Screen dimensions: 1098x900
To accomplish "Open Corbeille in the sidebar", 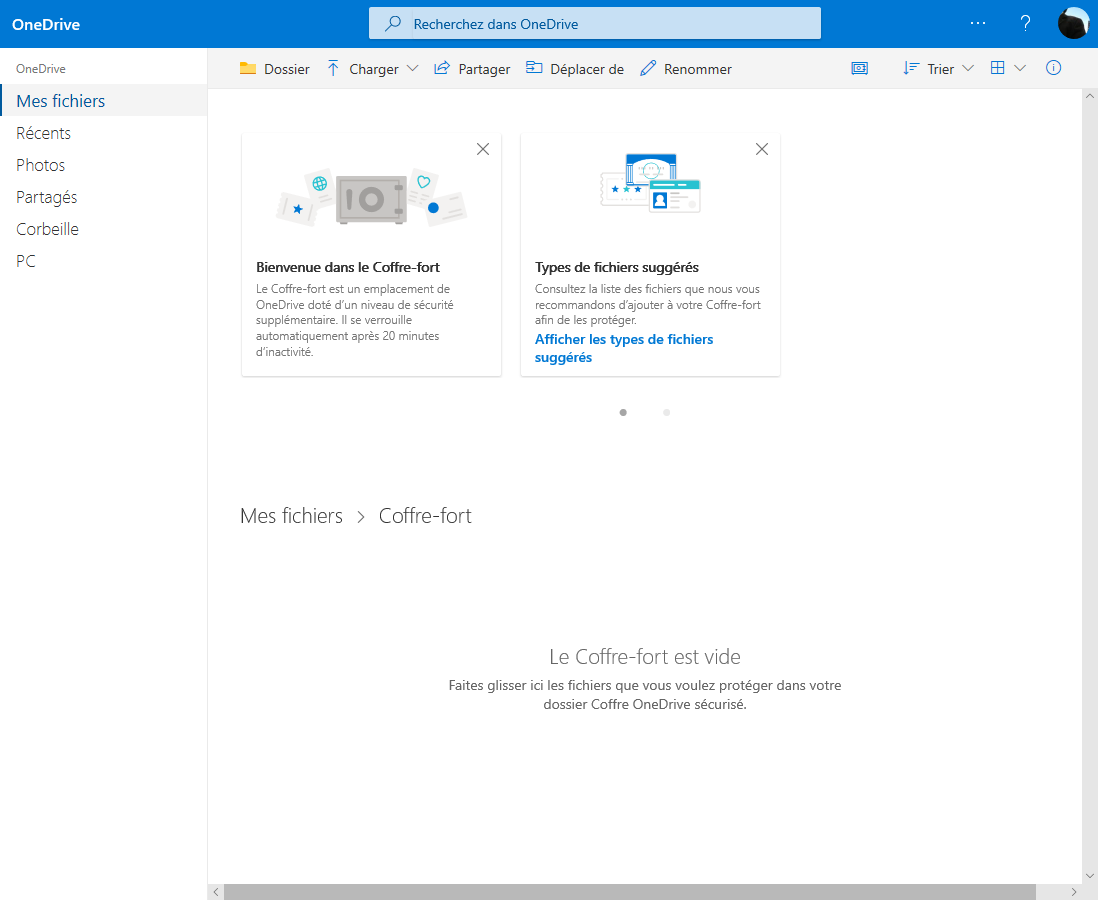I will click(104, 229).
